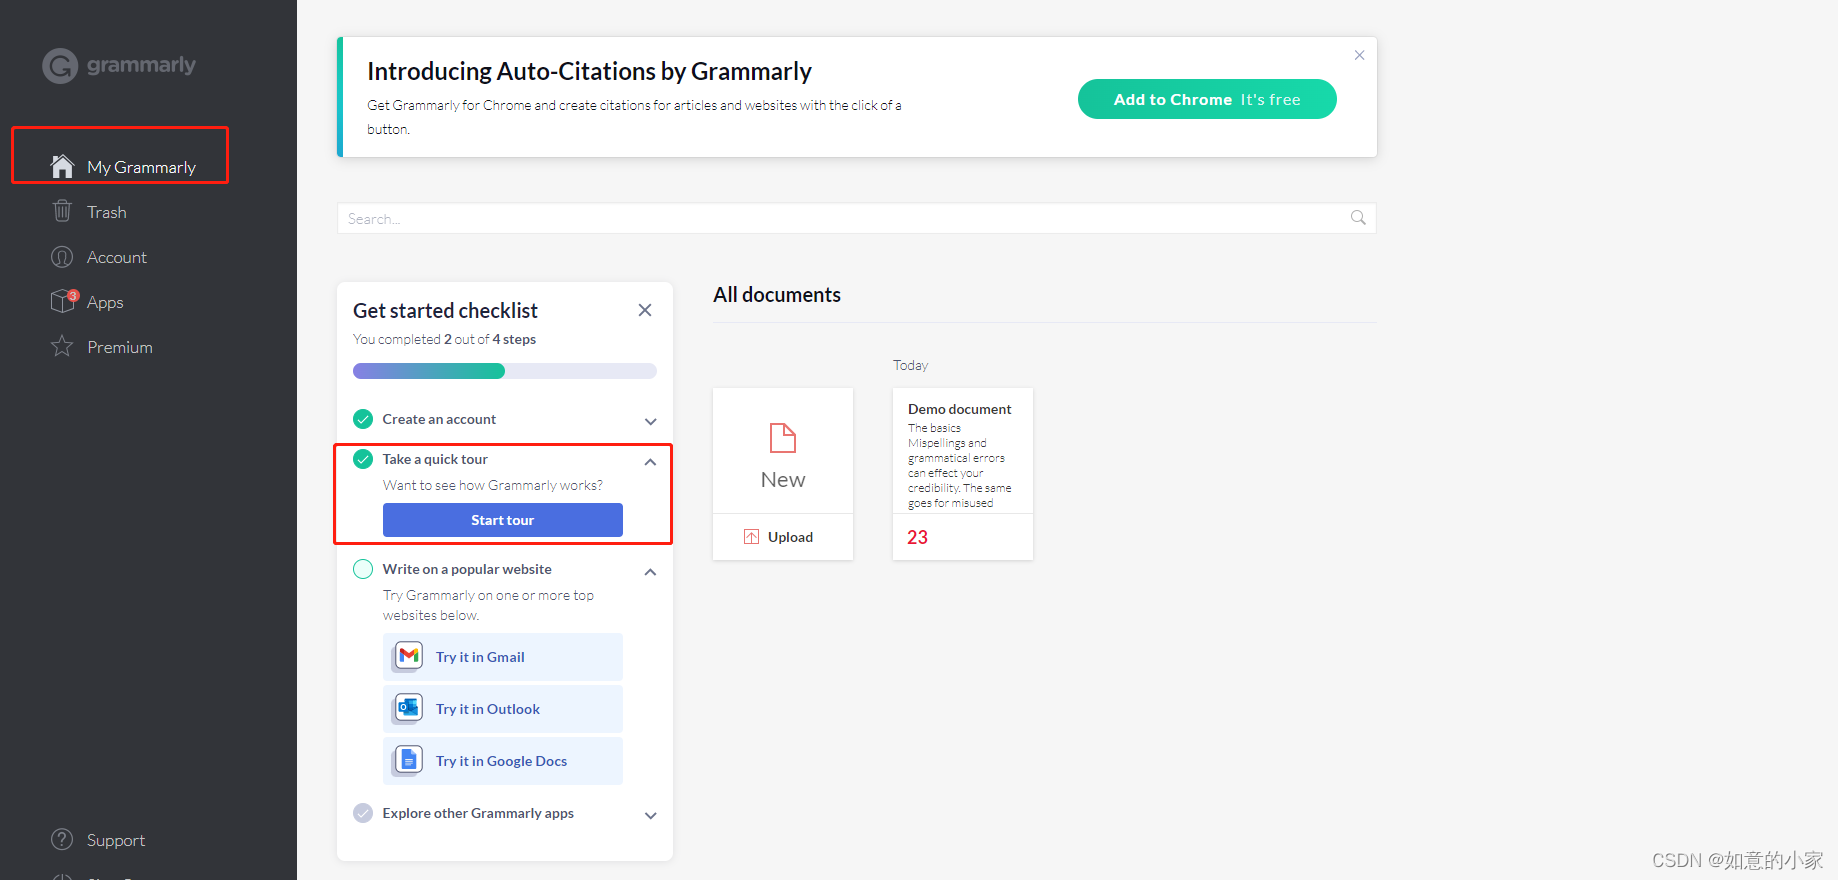Click 'You completed 2 out of 4 steps'
The height and width of the screenshot is (880, 1838).
(444, 339)
